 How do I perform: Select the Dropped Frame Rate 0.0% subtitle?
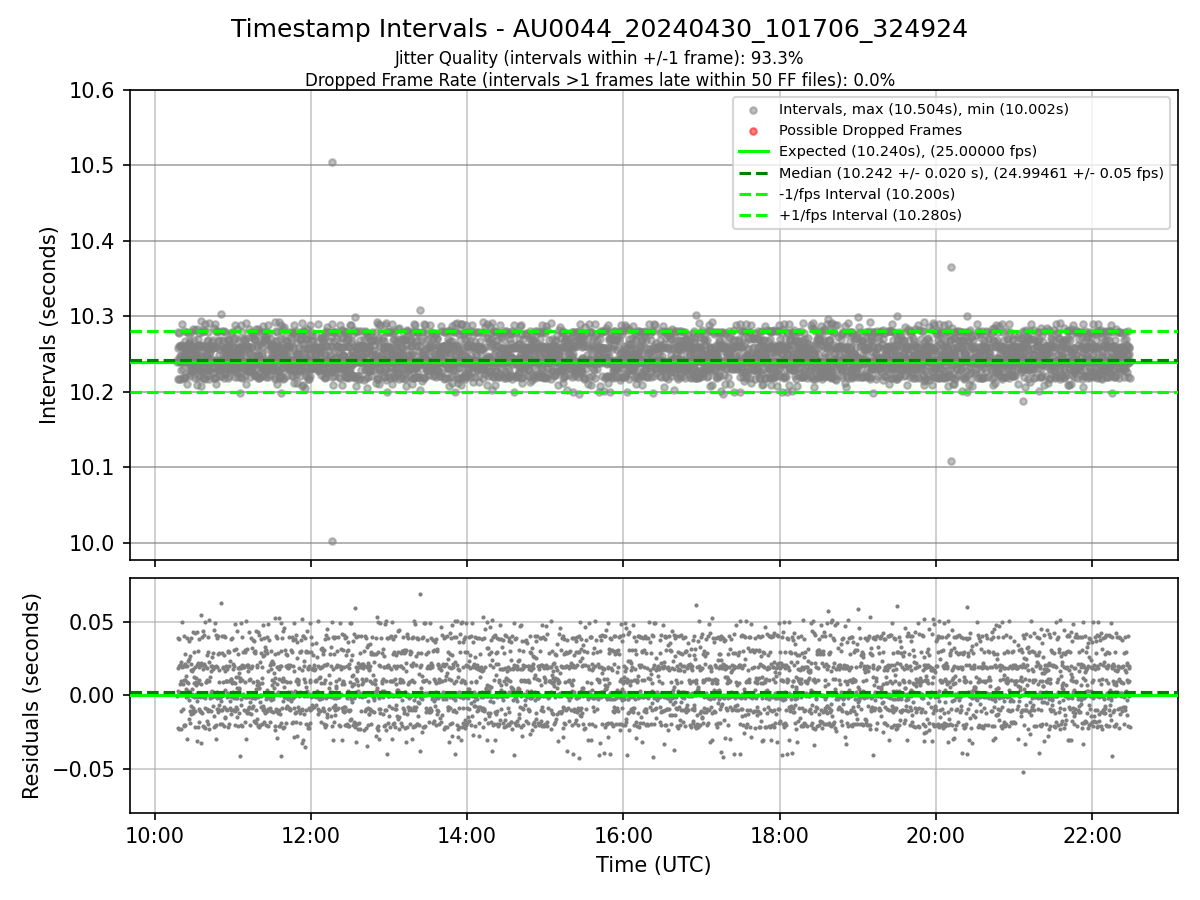tap(600, 80)
